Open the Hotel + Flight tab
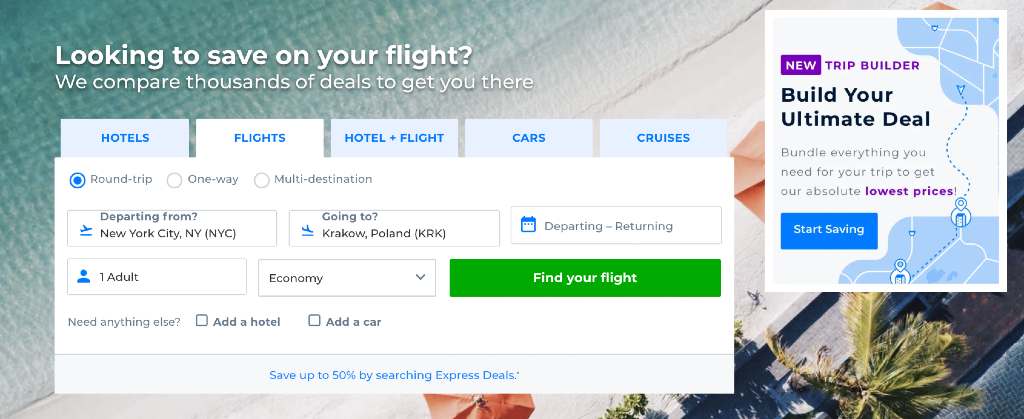Viewport: 1024px width, 419px height. 394,138
